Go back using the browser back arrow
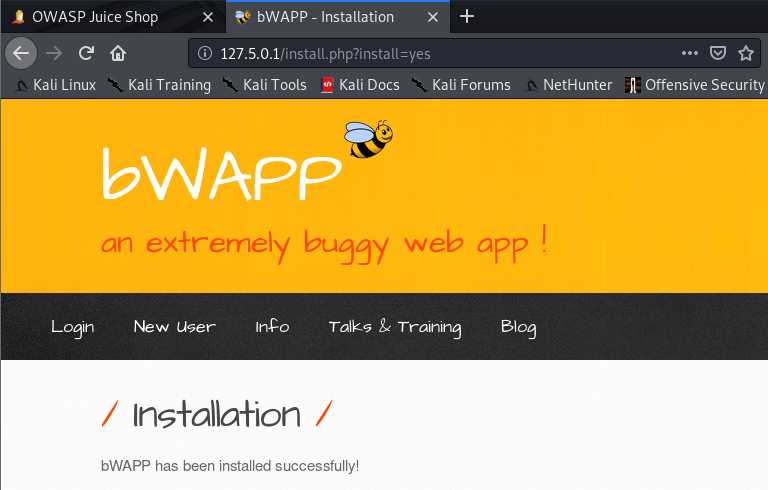768x490 pixels. pos(21,53)
